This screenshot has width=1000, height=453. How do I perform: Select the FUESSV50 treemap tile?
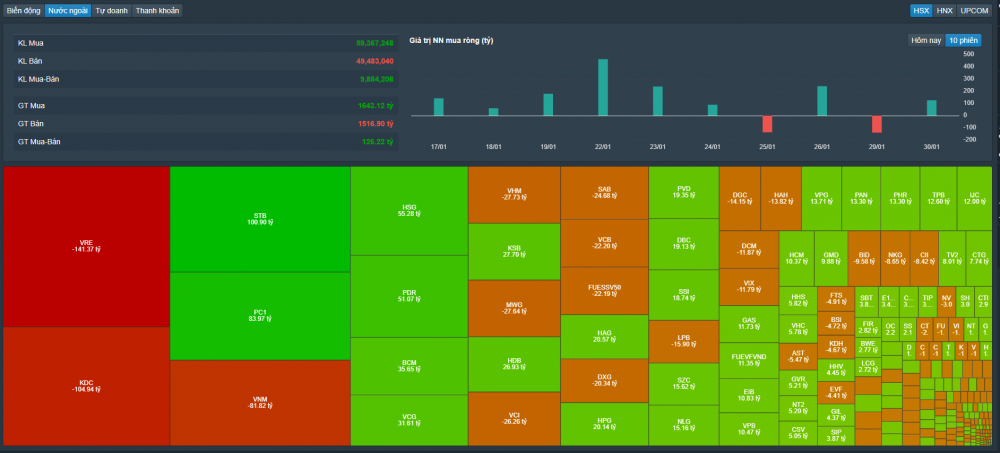coord(605,290)
